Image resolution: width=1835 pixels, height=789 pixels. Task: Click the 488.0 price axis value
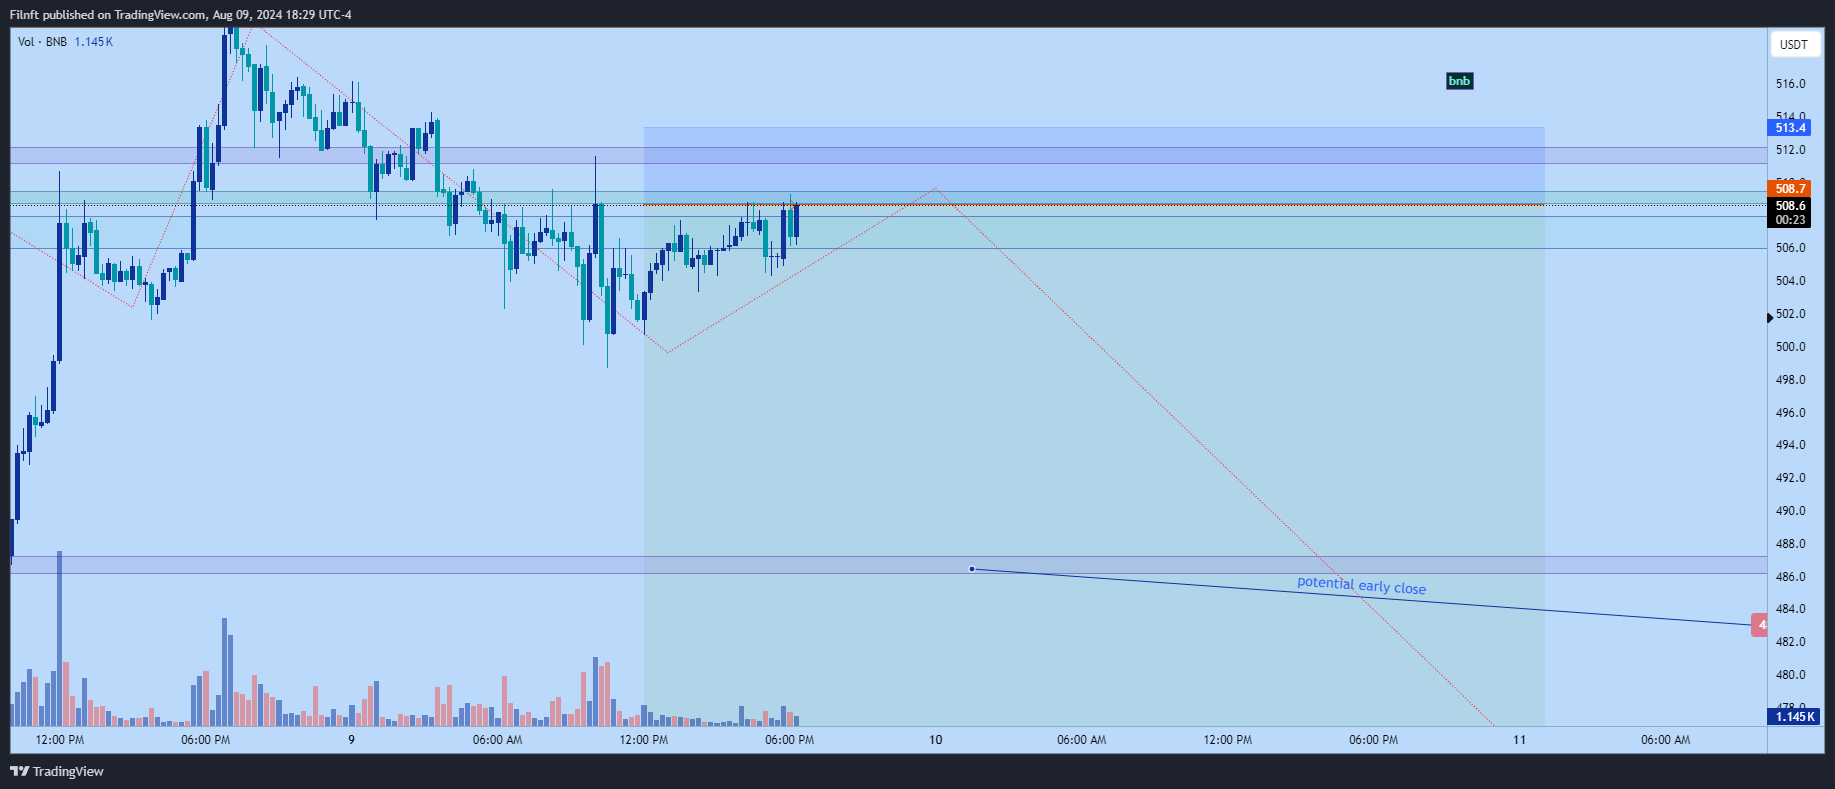coord(1790,544)
